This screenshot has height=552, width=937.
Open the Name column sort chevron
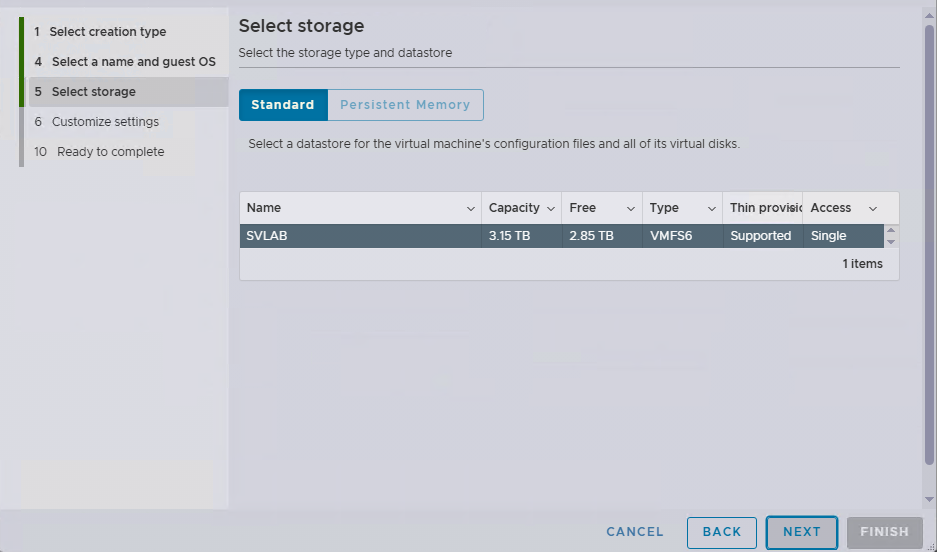pos(471,208)
